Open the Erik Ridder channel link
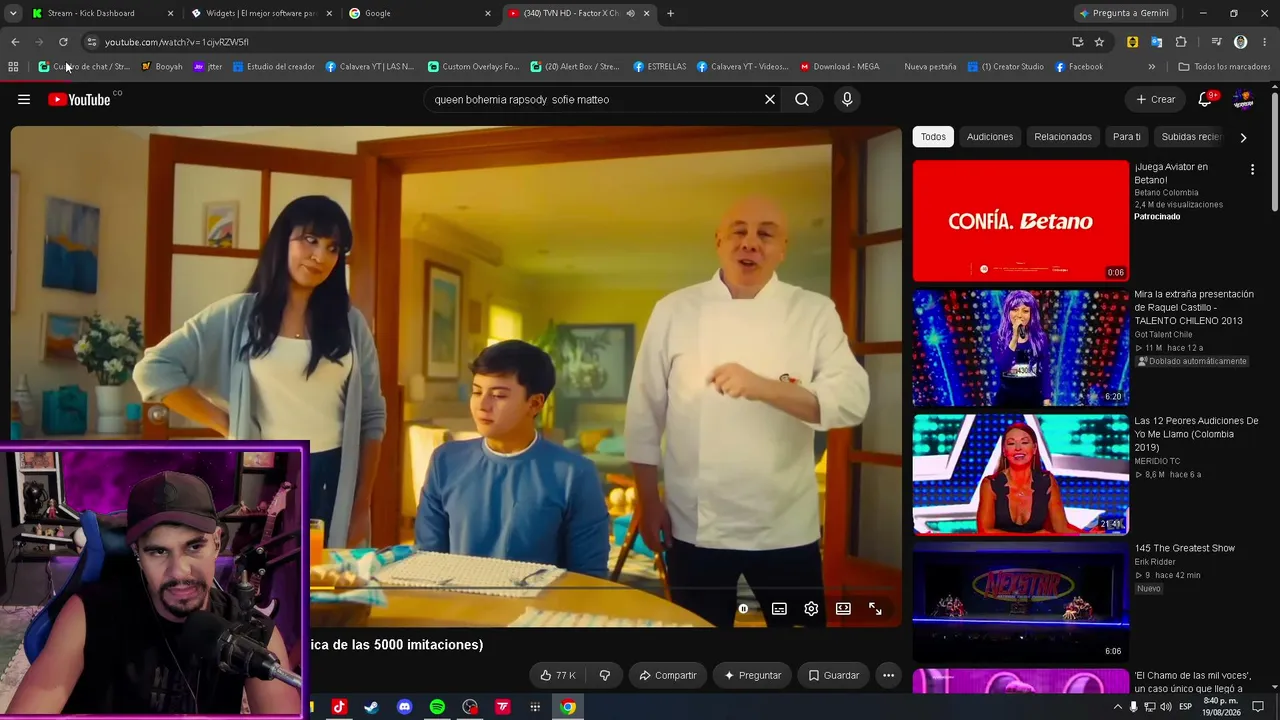This screenshot has height=720, width=1280. (x=1154, y=562)
